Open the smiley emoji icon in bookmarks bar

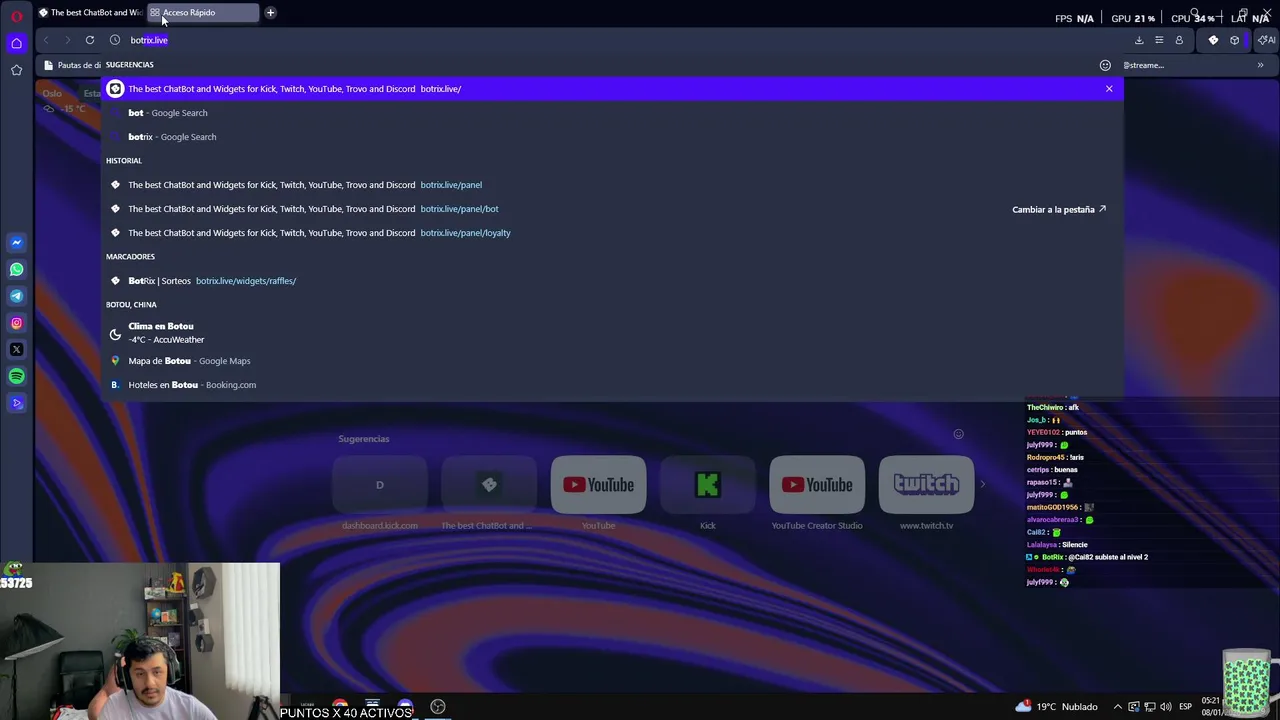point(1105,65)
